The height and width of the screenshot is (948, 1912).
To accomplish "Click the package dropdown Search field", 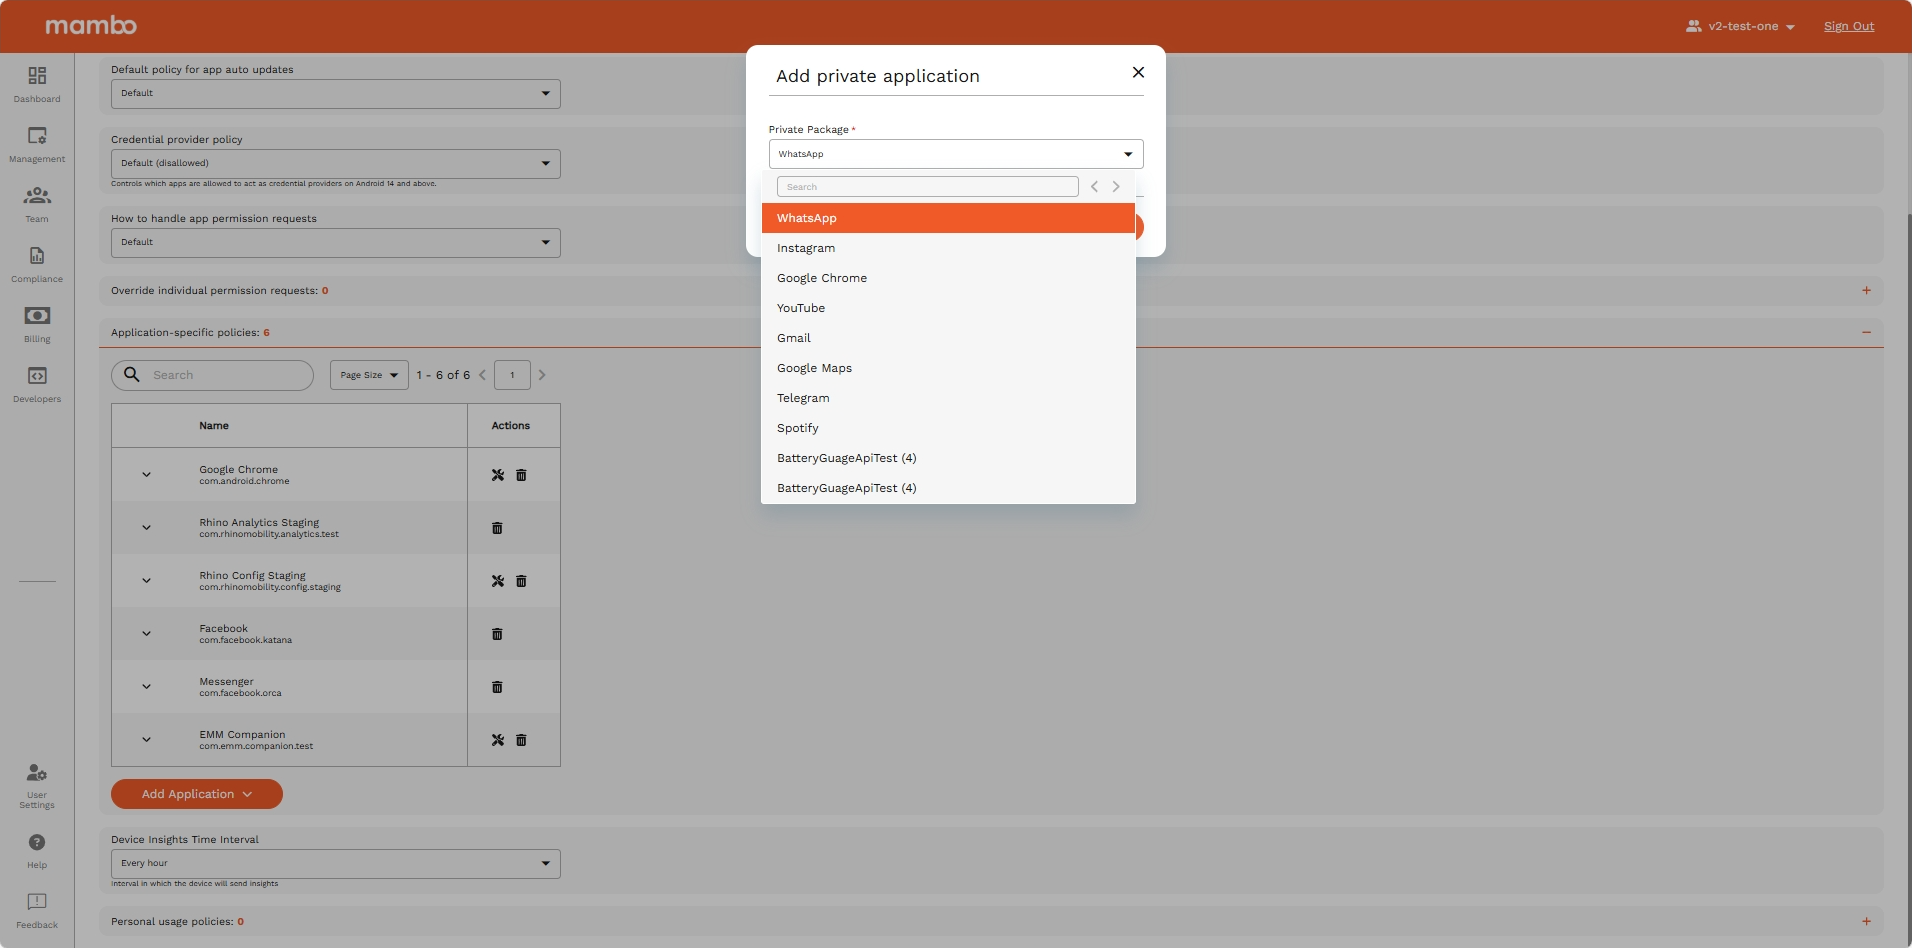I will (928, 187).
